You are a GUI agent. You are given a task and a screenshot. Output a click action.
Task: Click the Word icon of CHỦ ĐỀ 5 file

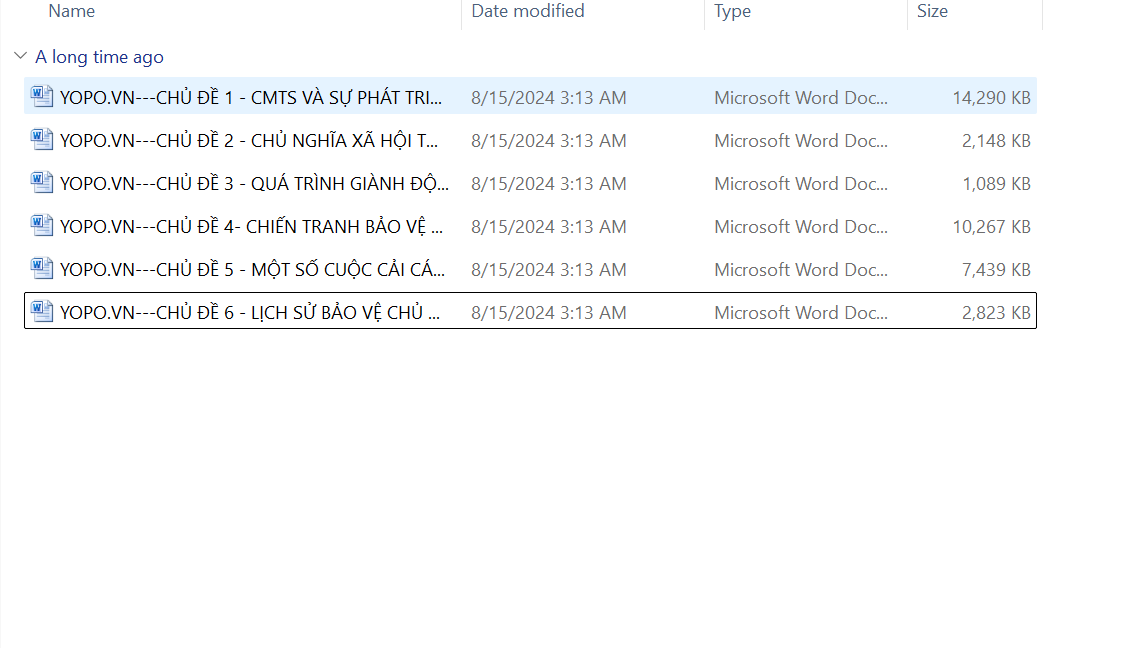42,269
